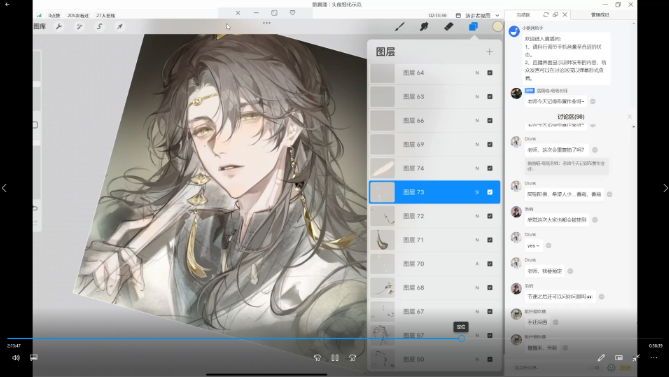
Task: Add a new layer with the plus icon
Action: pyautogui.click(x=489, y=52)
